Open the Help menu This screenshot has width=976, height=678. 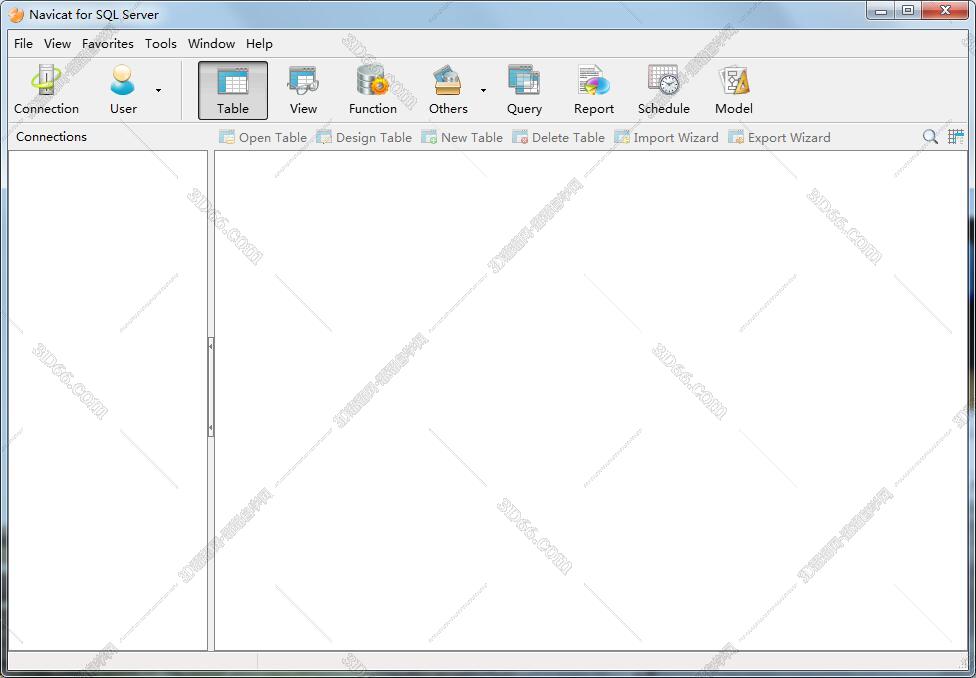(259, 44)
